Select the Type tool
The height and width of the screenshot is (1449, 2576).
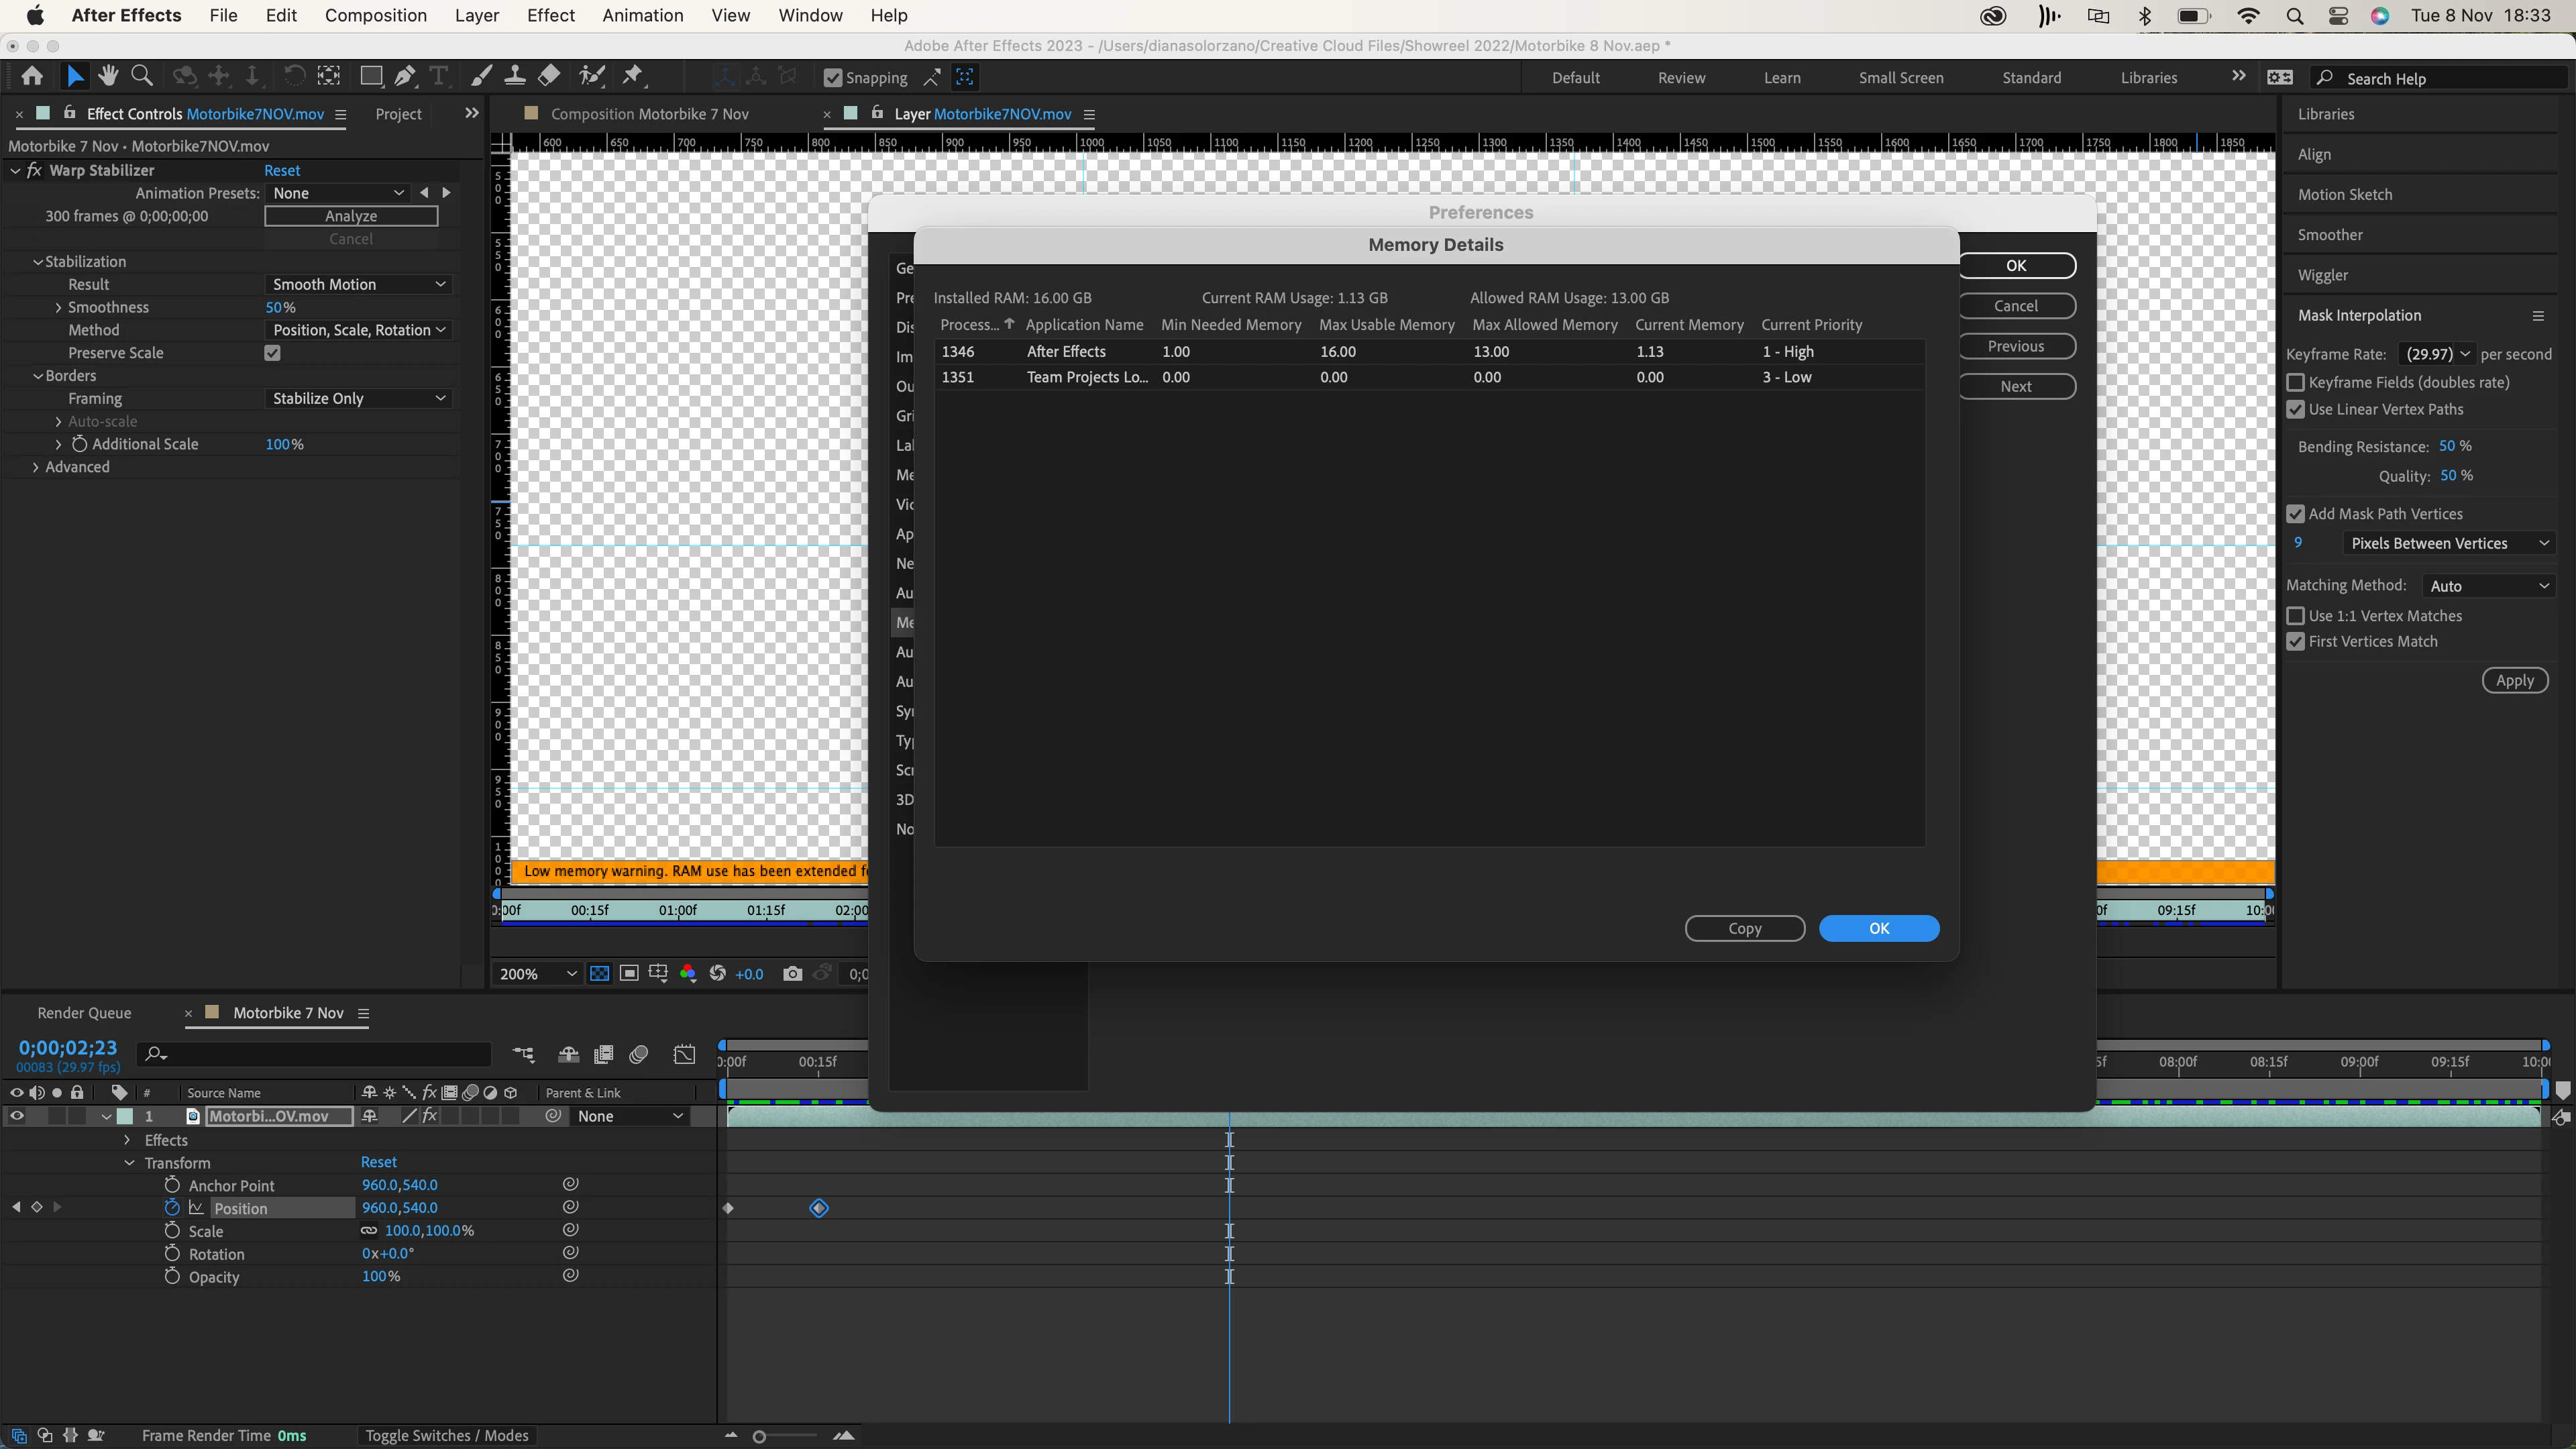[438, 76]
